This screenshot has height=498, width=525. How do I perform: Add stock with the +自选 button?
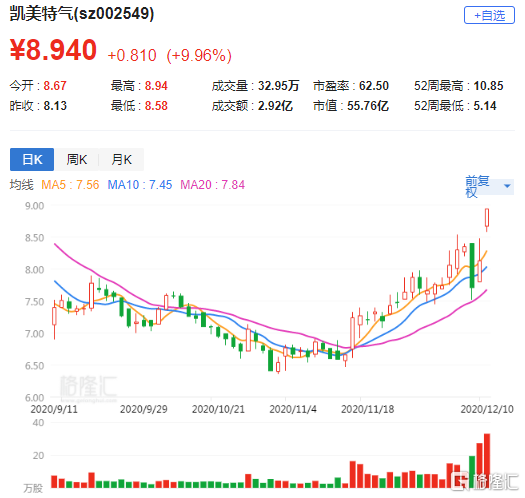click(x=489, y=15)
